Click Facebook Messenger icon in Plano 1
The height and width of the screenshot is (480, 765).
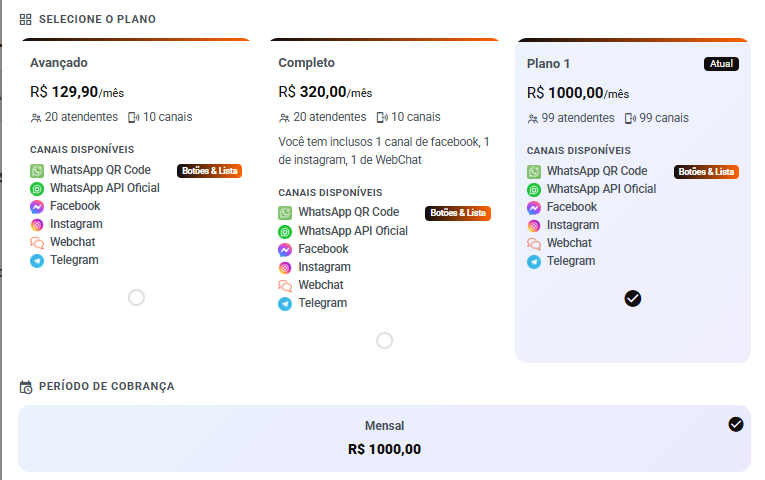[x=534, y=208]
